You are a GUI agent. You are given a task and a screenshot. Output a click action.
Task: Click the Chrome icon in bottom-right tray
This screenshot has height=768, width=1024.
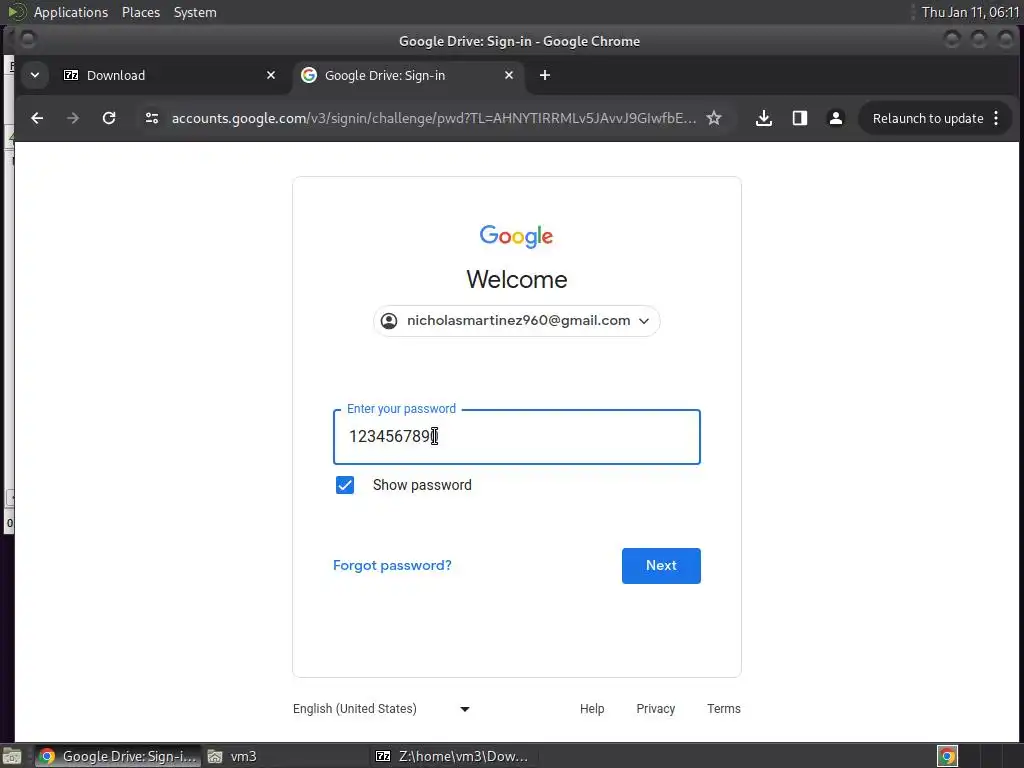[x=947, y=756]
